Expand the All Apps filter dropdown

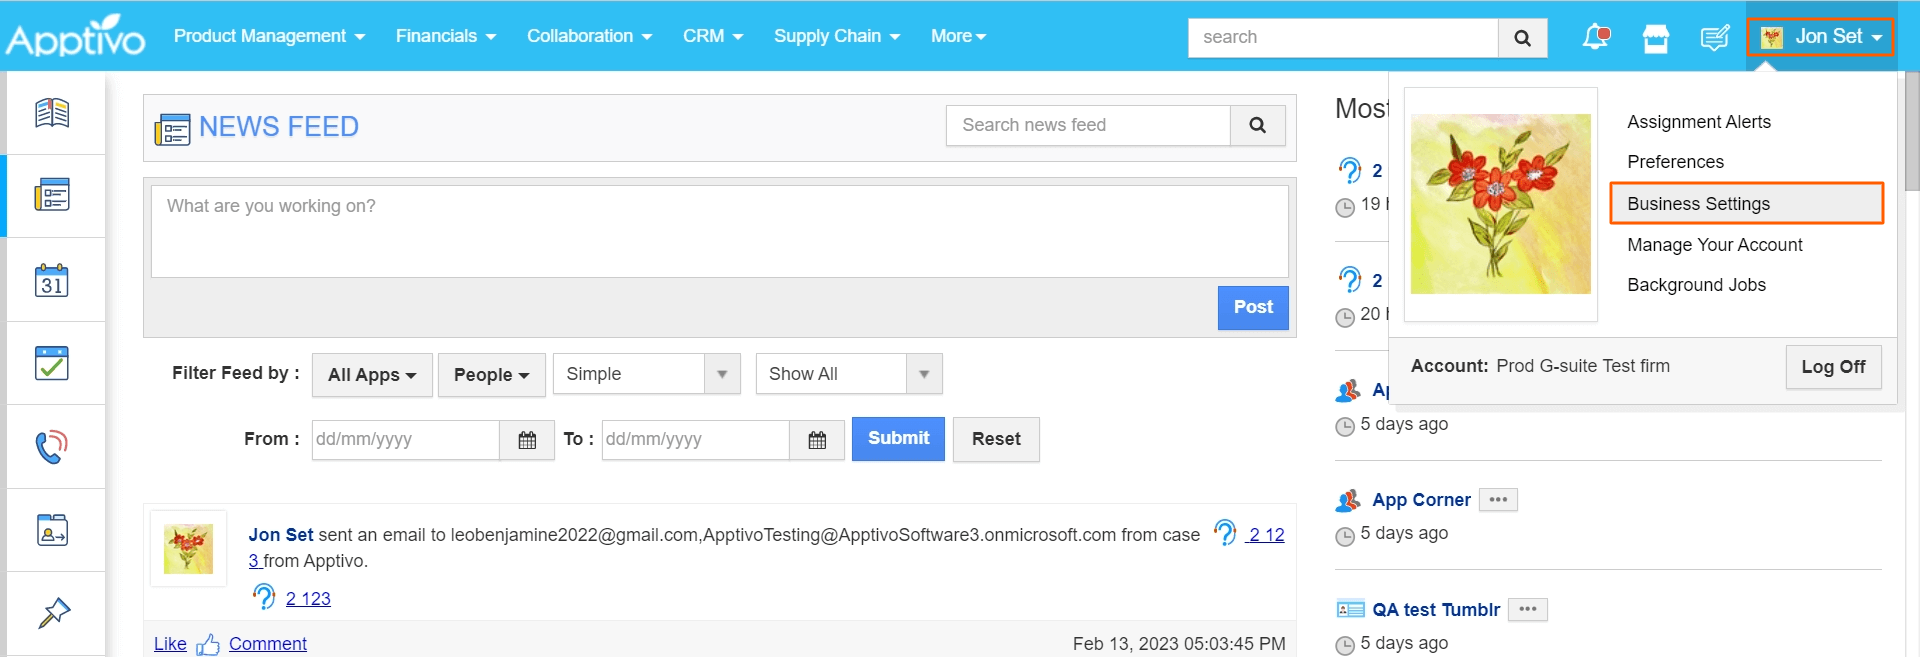(x=371, y=375)
